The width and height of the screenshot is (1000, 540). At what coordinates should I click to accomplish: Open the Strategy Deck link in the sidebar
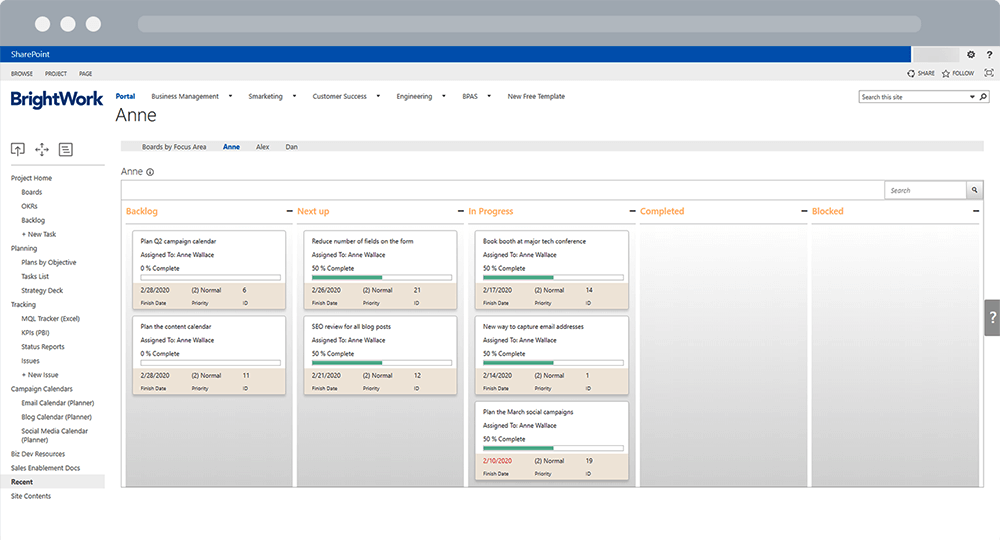coord(42,290)
